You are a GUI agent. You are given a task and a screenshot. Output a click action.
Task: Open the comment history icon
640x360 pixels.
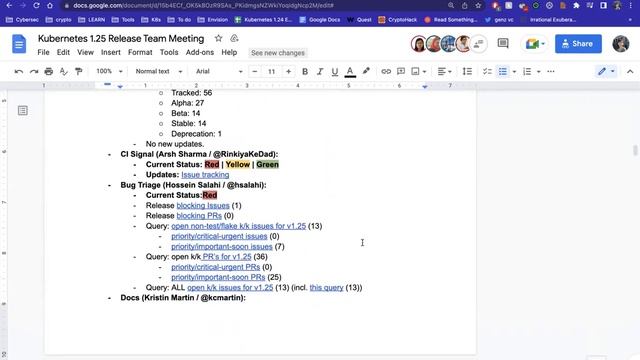click(x=503, y=43)
